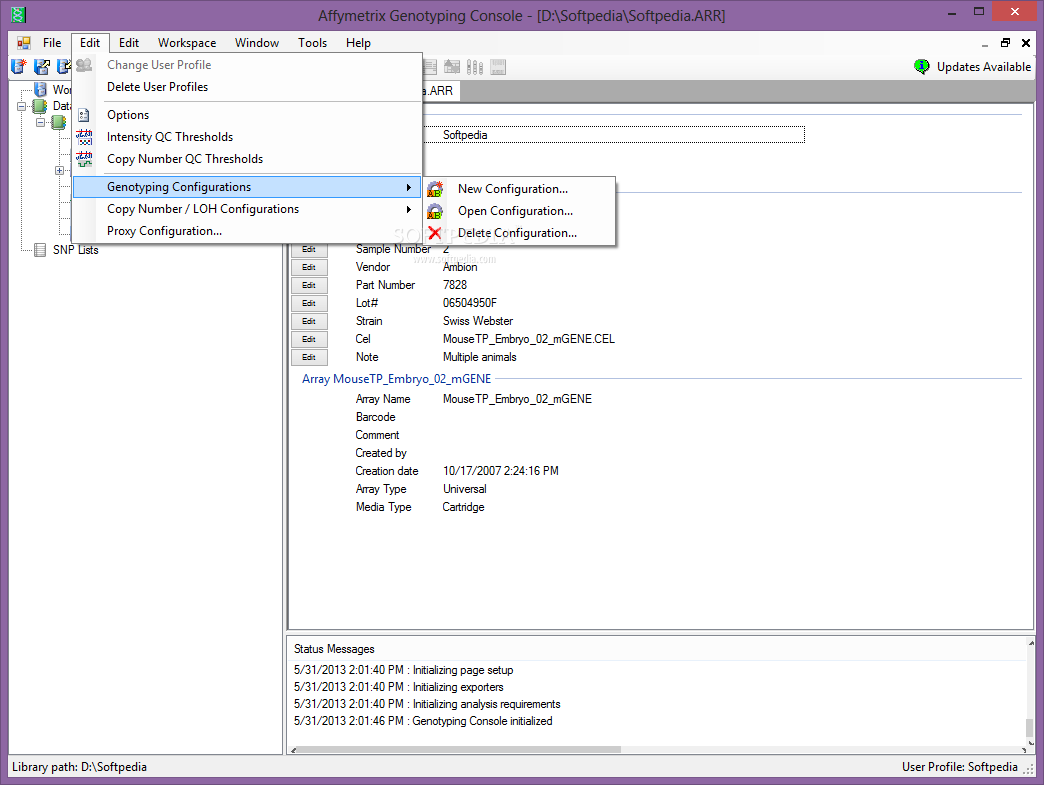Click Edit button for Part Number
This screenshot has width=1044, height=785.
[309, 285]
